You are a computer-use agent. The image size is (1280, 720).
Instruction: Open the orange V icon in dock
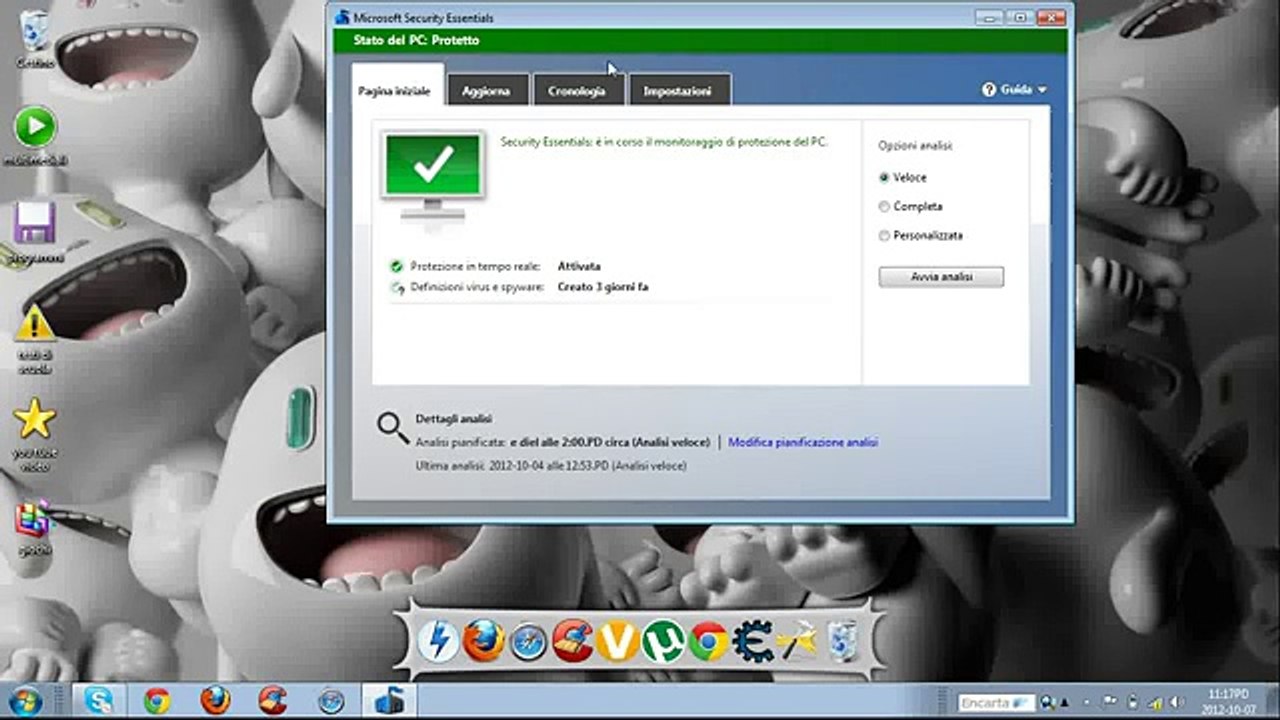[617, 641]
